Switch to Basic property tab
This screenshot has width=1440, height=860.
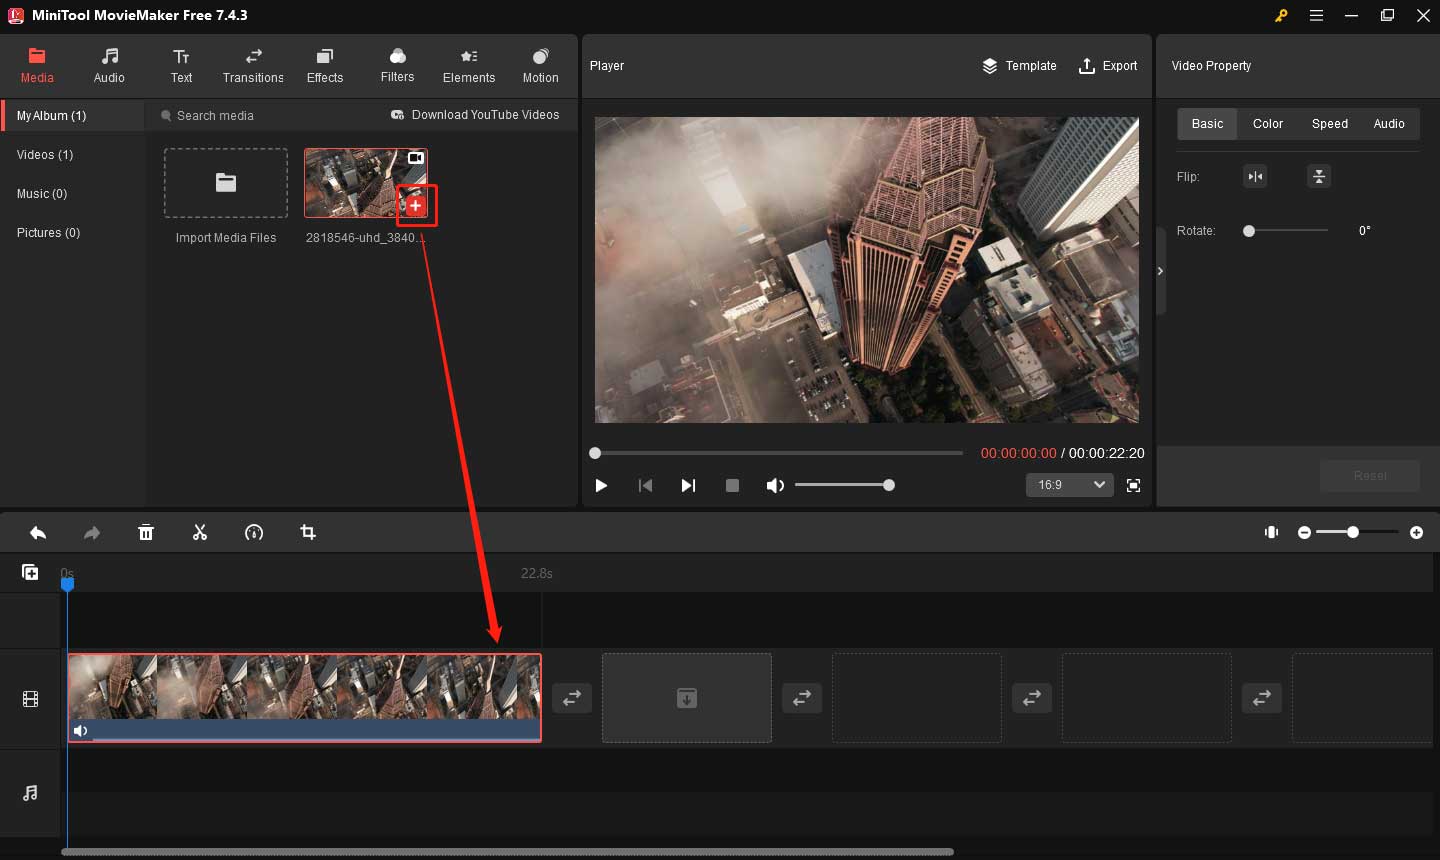pyautogui.click(x=1207, y=124)
